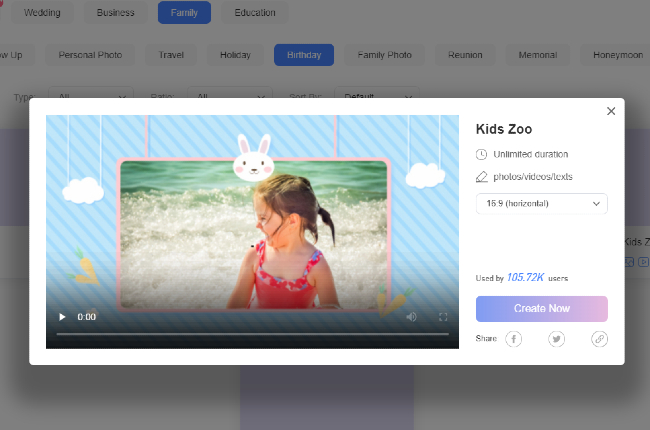Select the Education category tab

255,12
